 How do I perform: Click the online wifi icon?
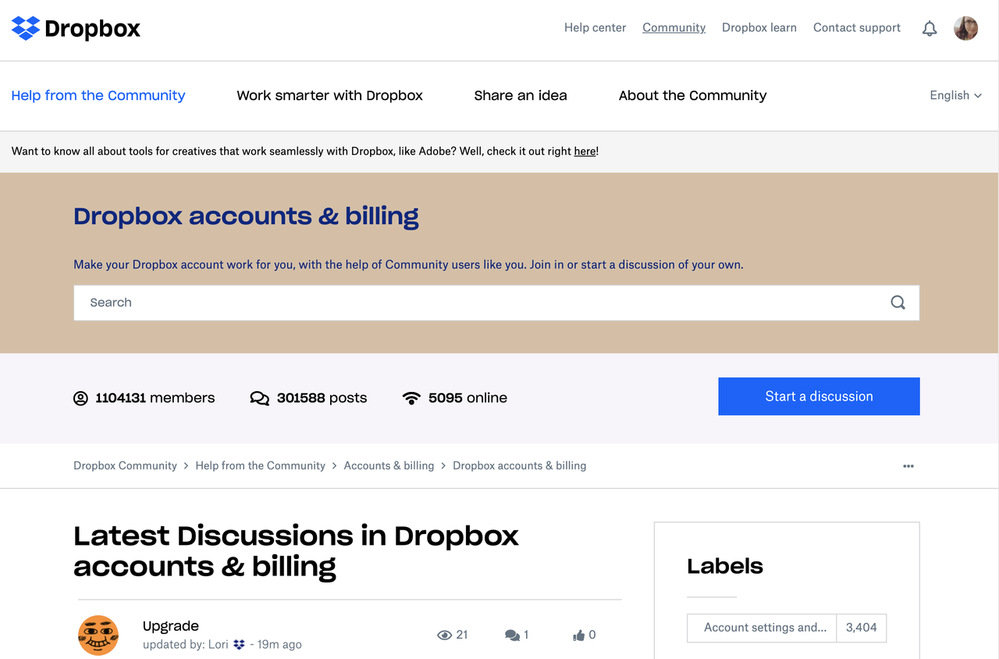[412, 398]
